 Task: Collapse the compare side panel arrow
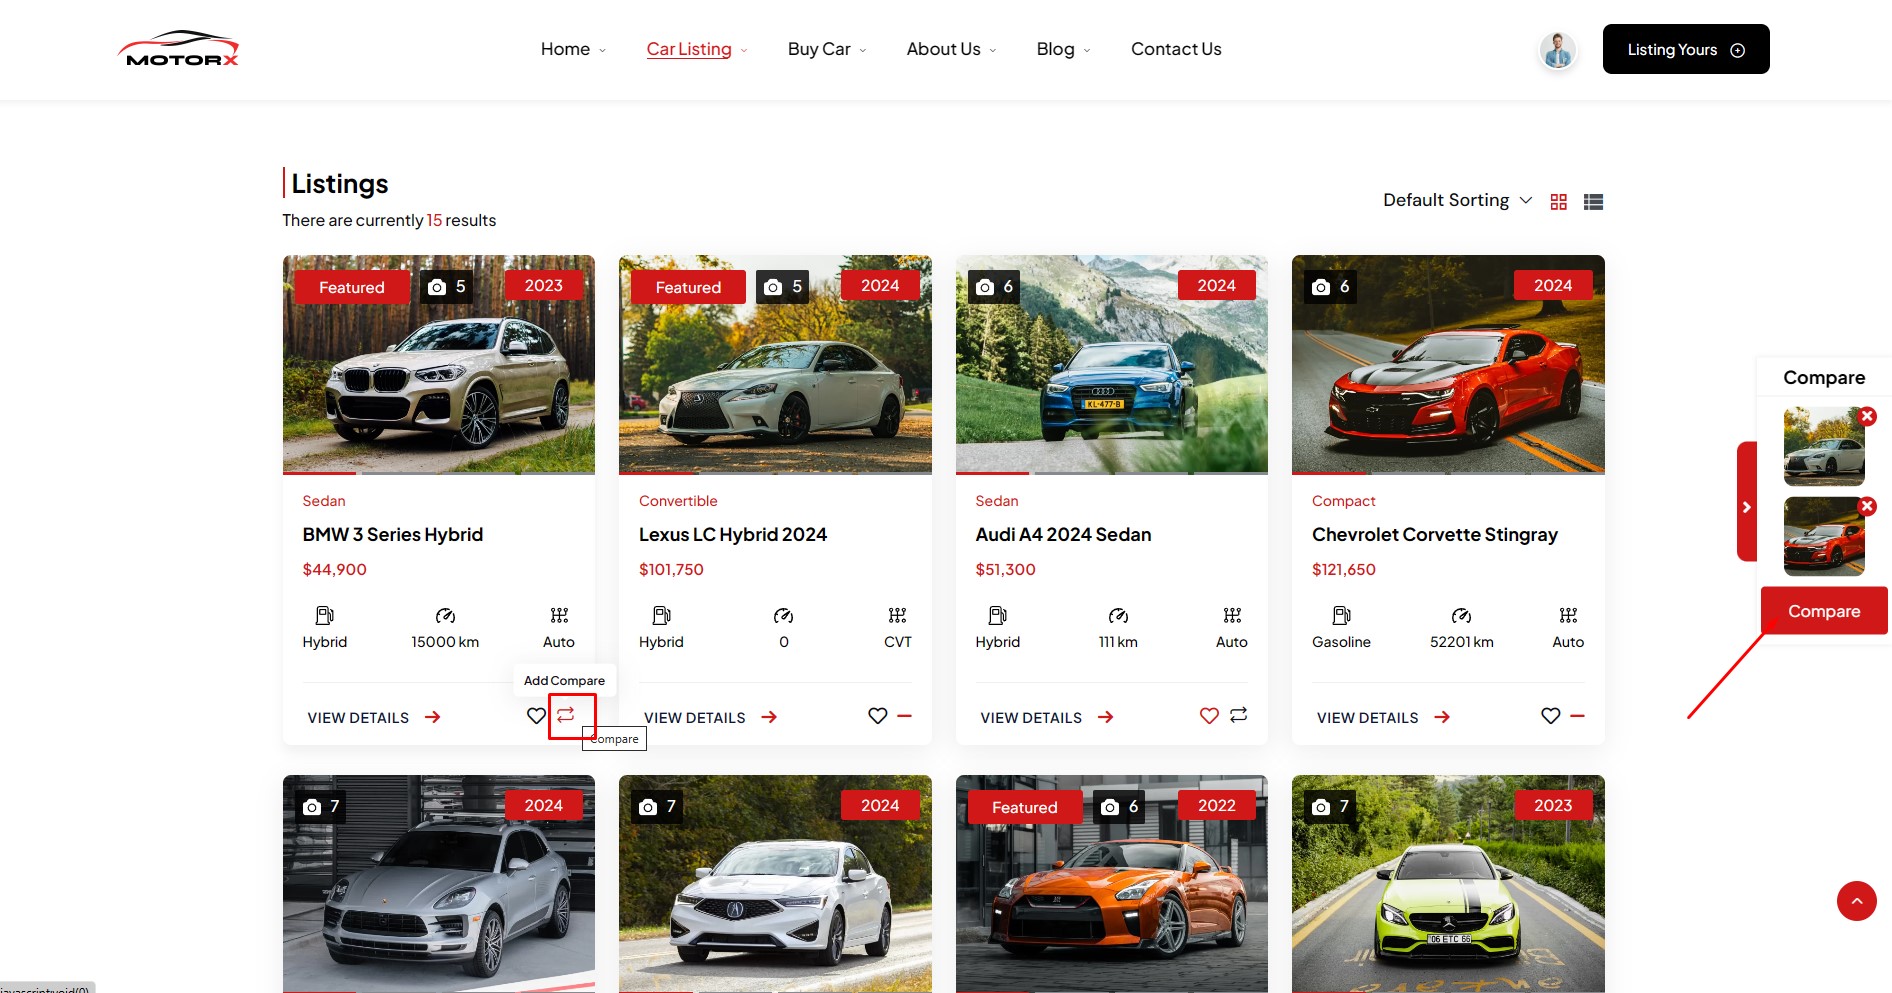coord(1747,507)
